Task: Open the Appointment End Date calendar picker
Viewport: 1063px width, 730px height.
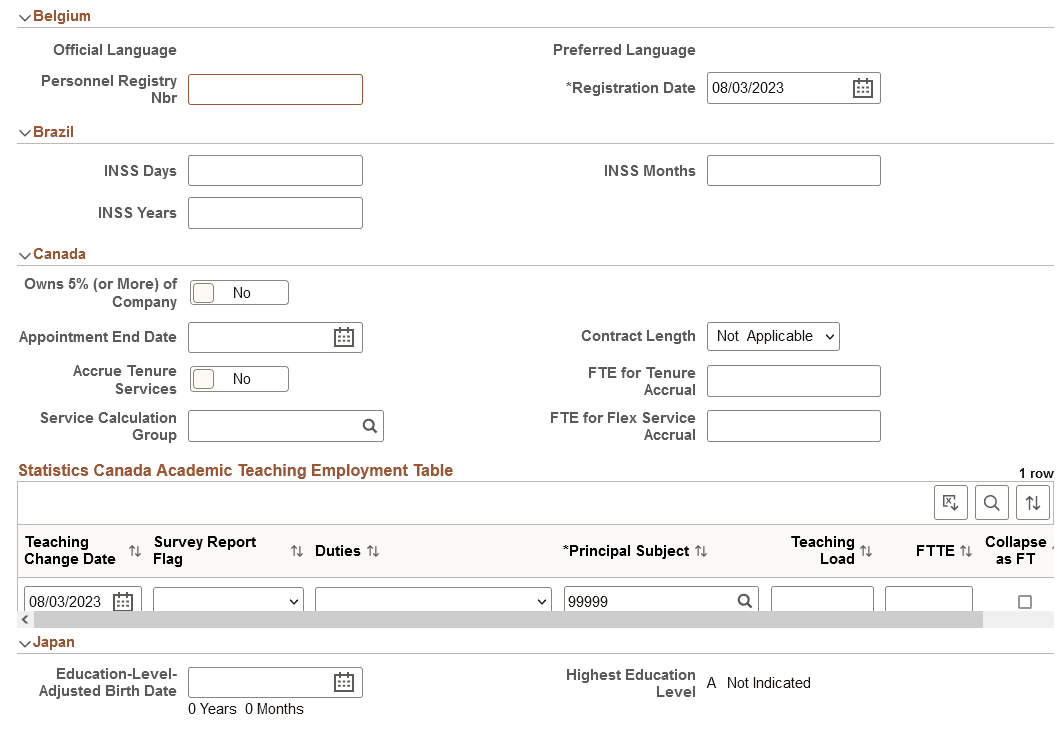Action: coord(344,337)
